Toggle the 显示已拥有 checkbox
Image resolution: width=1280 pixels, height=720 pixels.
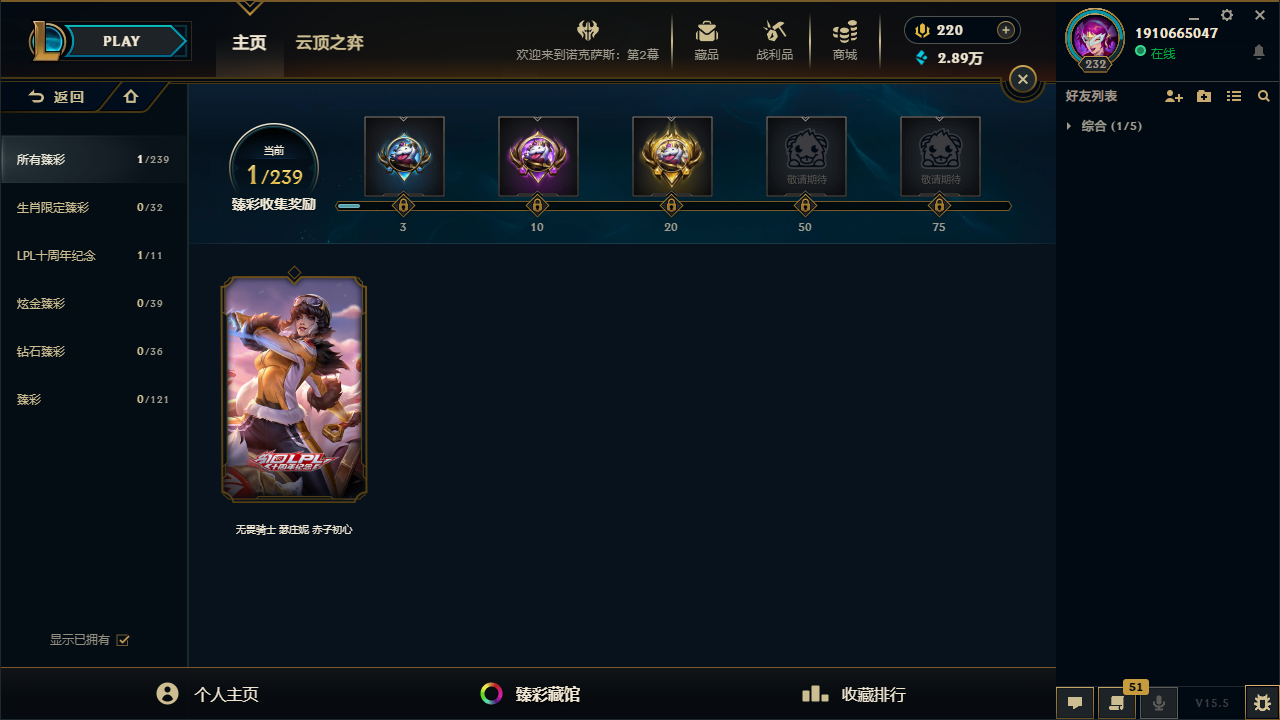pos(123,640)
